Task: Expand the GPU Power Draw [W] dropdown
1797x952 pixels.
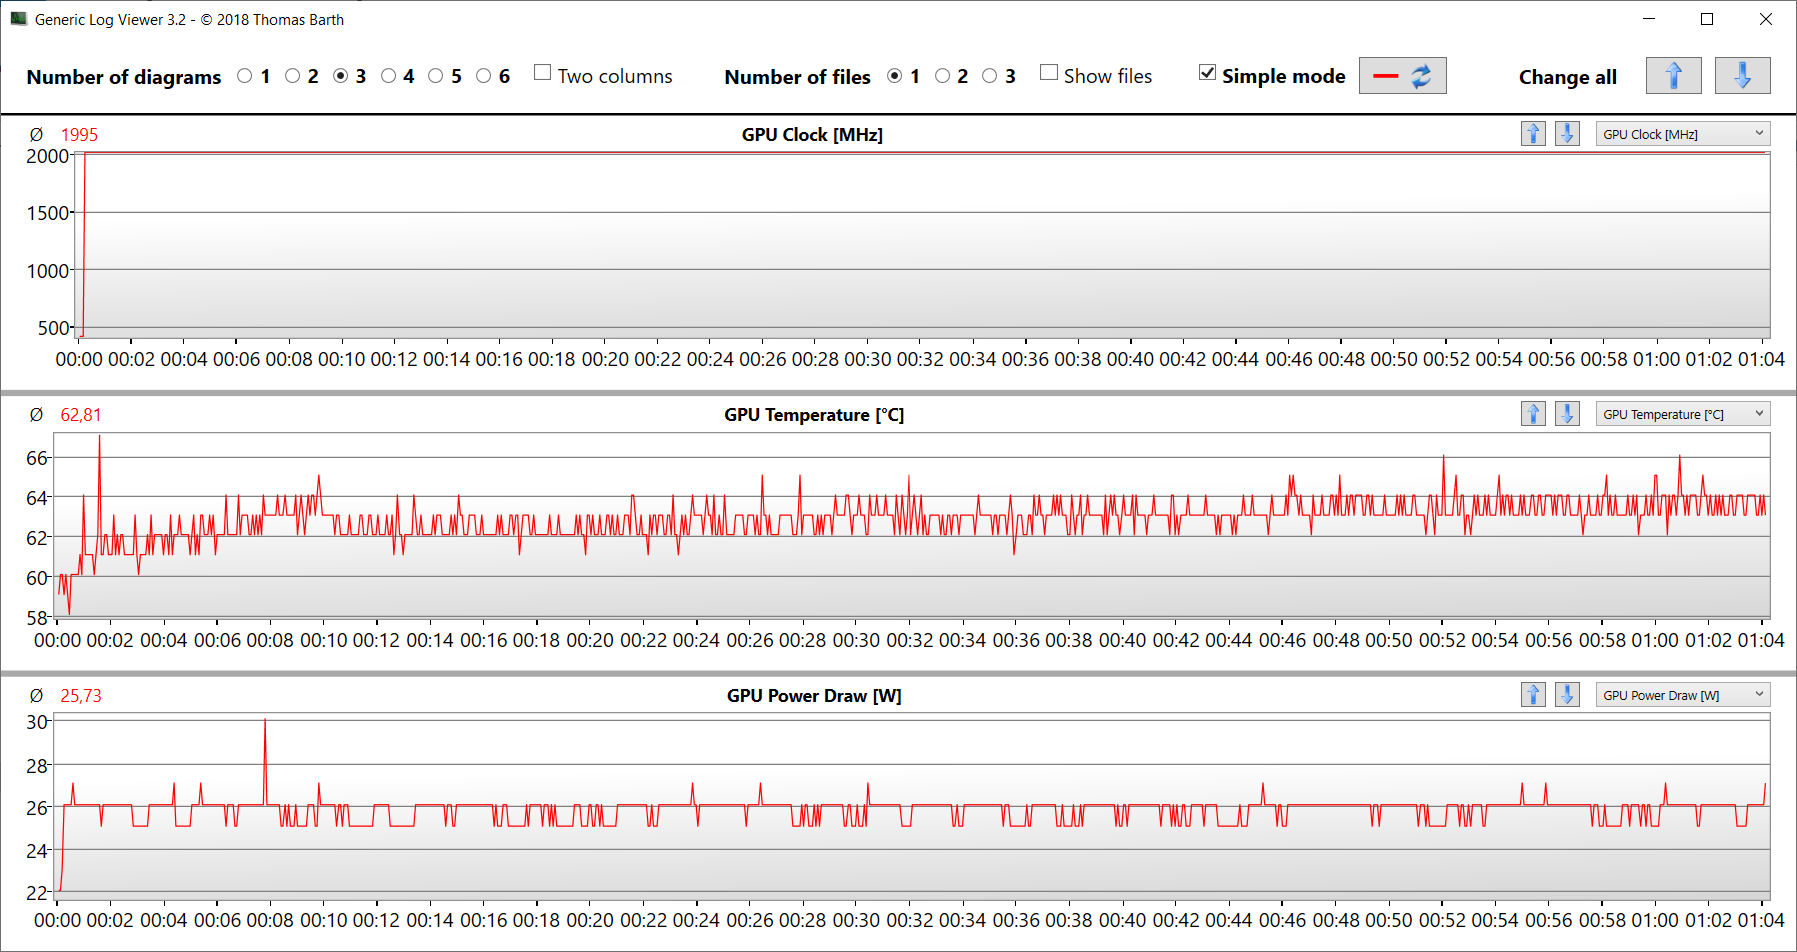Action: (1682, 695)
